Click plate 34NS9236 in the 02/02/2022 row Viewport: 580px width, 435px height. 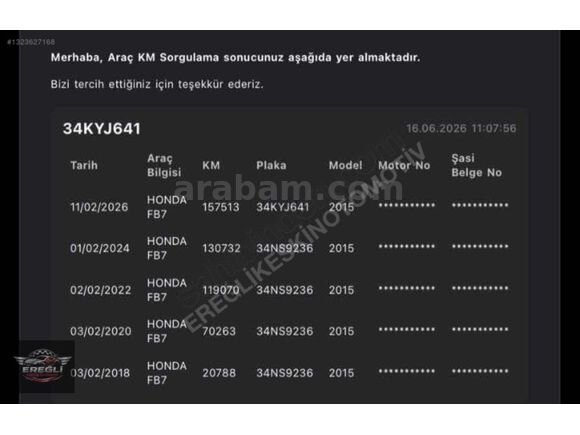point(284,290)
